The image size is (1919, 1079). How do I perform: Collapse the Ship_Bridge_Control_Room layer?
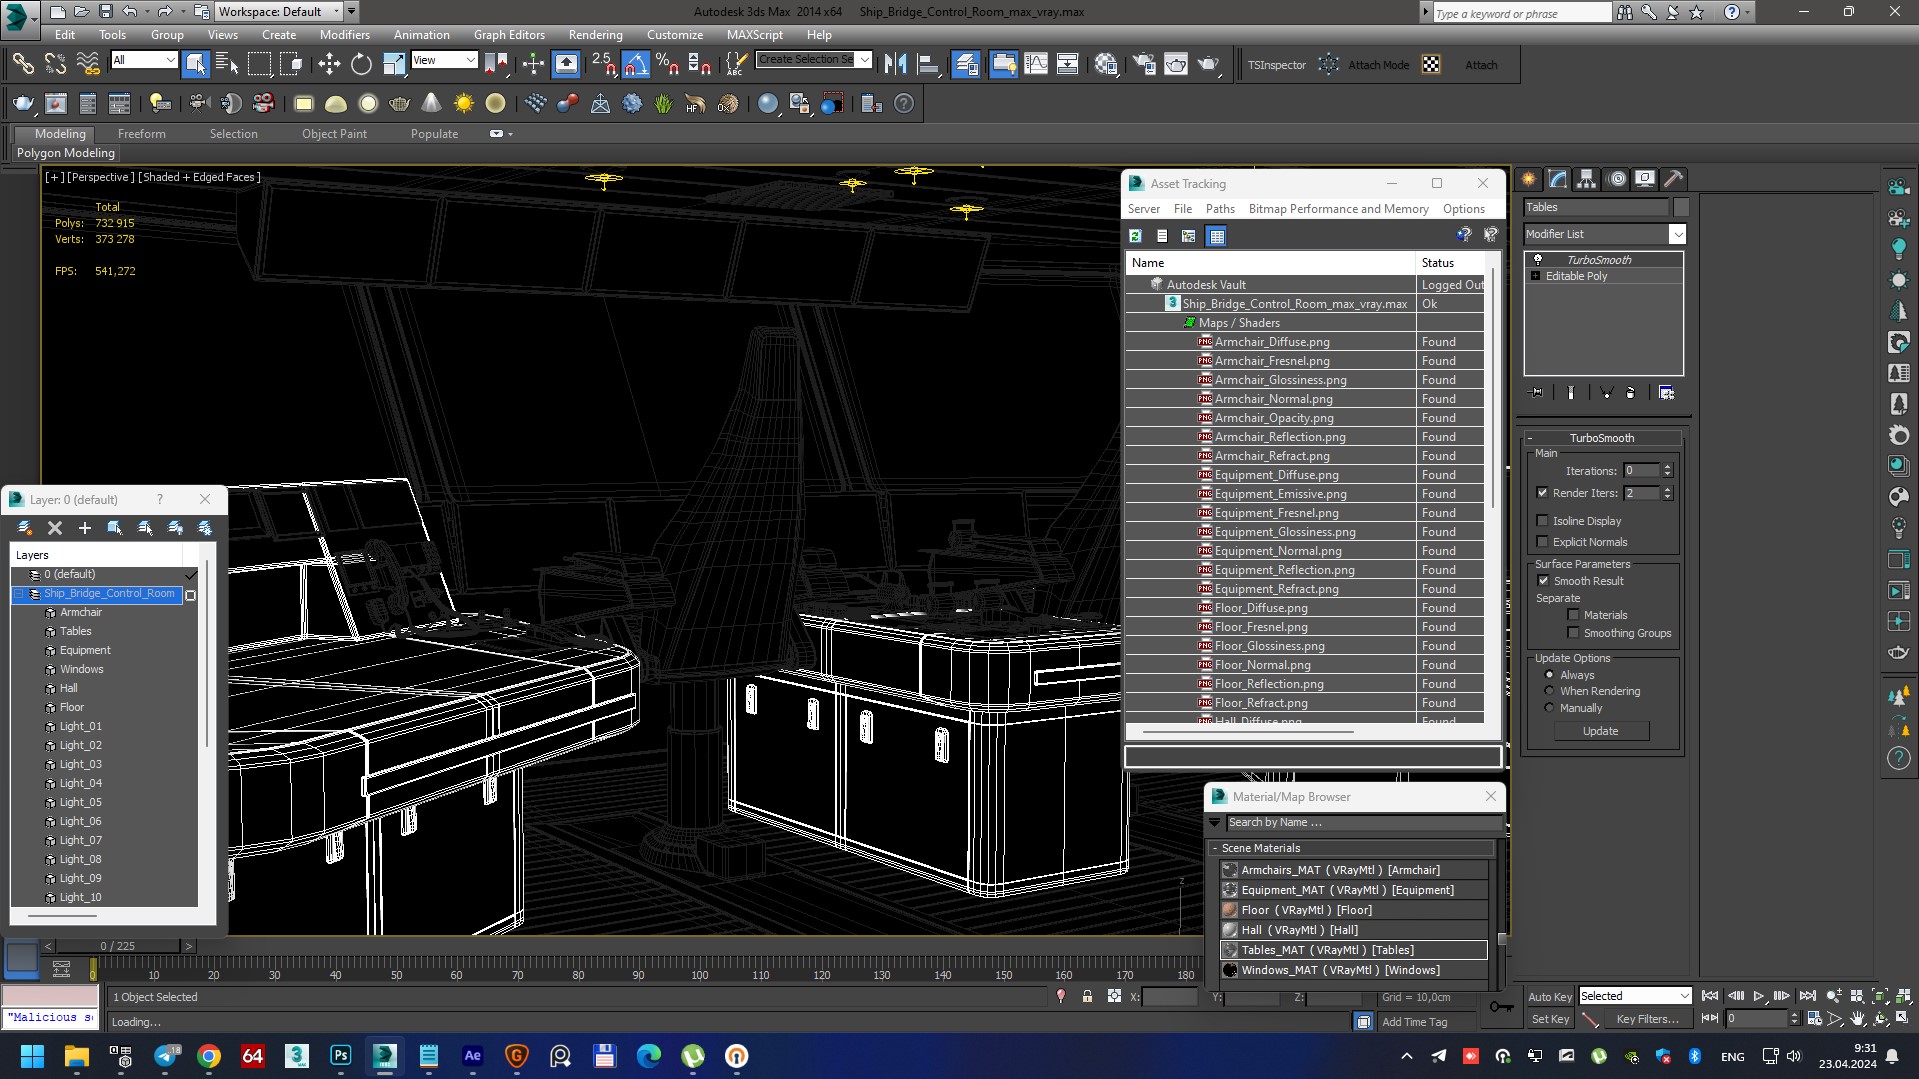tap(18, 593)
